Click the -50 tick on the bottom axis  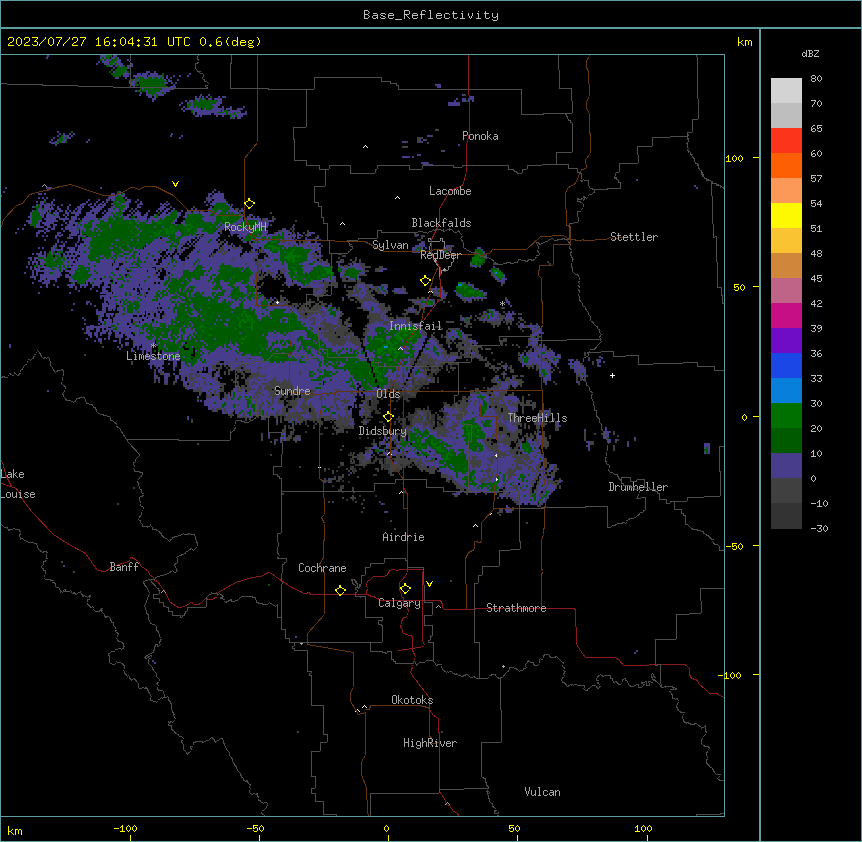coord(256,828)
